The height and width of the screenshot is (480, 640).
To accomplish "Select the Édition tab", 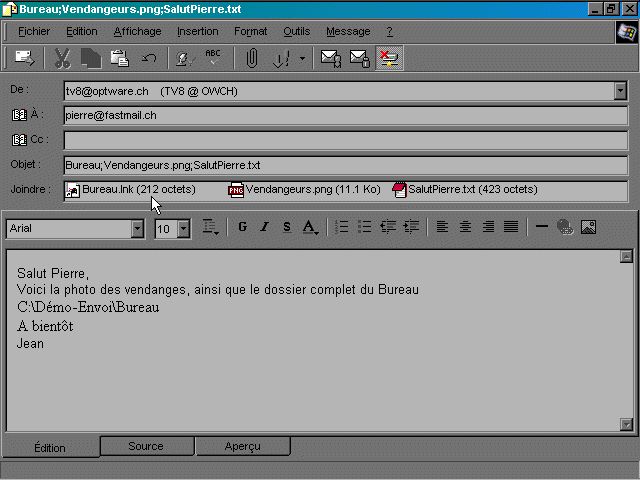I will click(50, 448).
